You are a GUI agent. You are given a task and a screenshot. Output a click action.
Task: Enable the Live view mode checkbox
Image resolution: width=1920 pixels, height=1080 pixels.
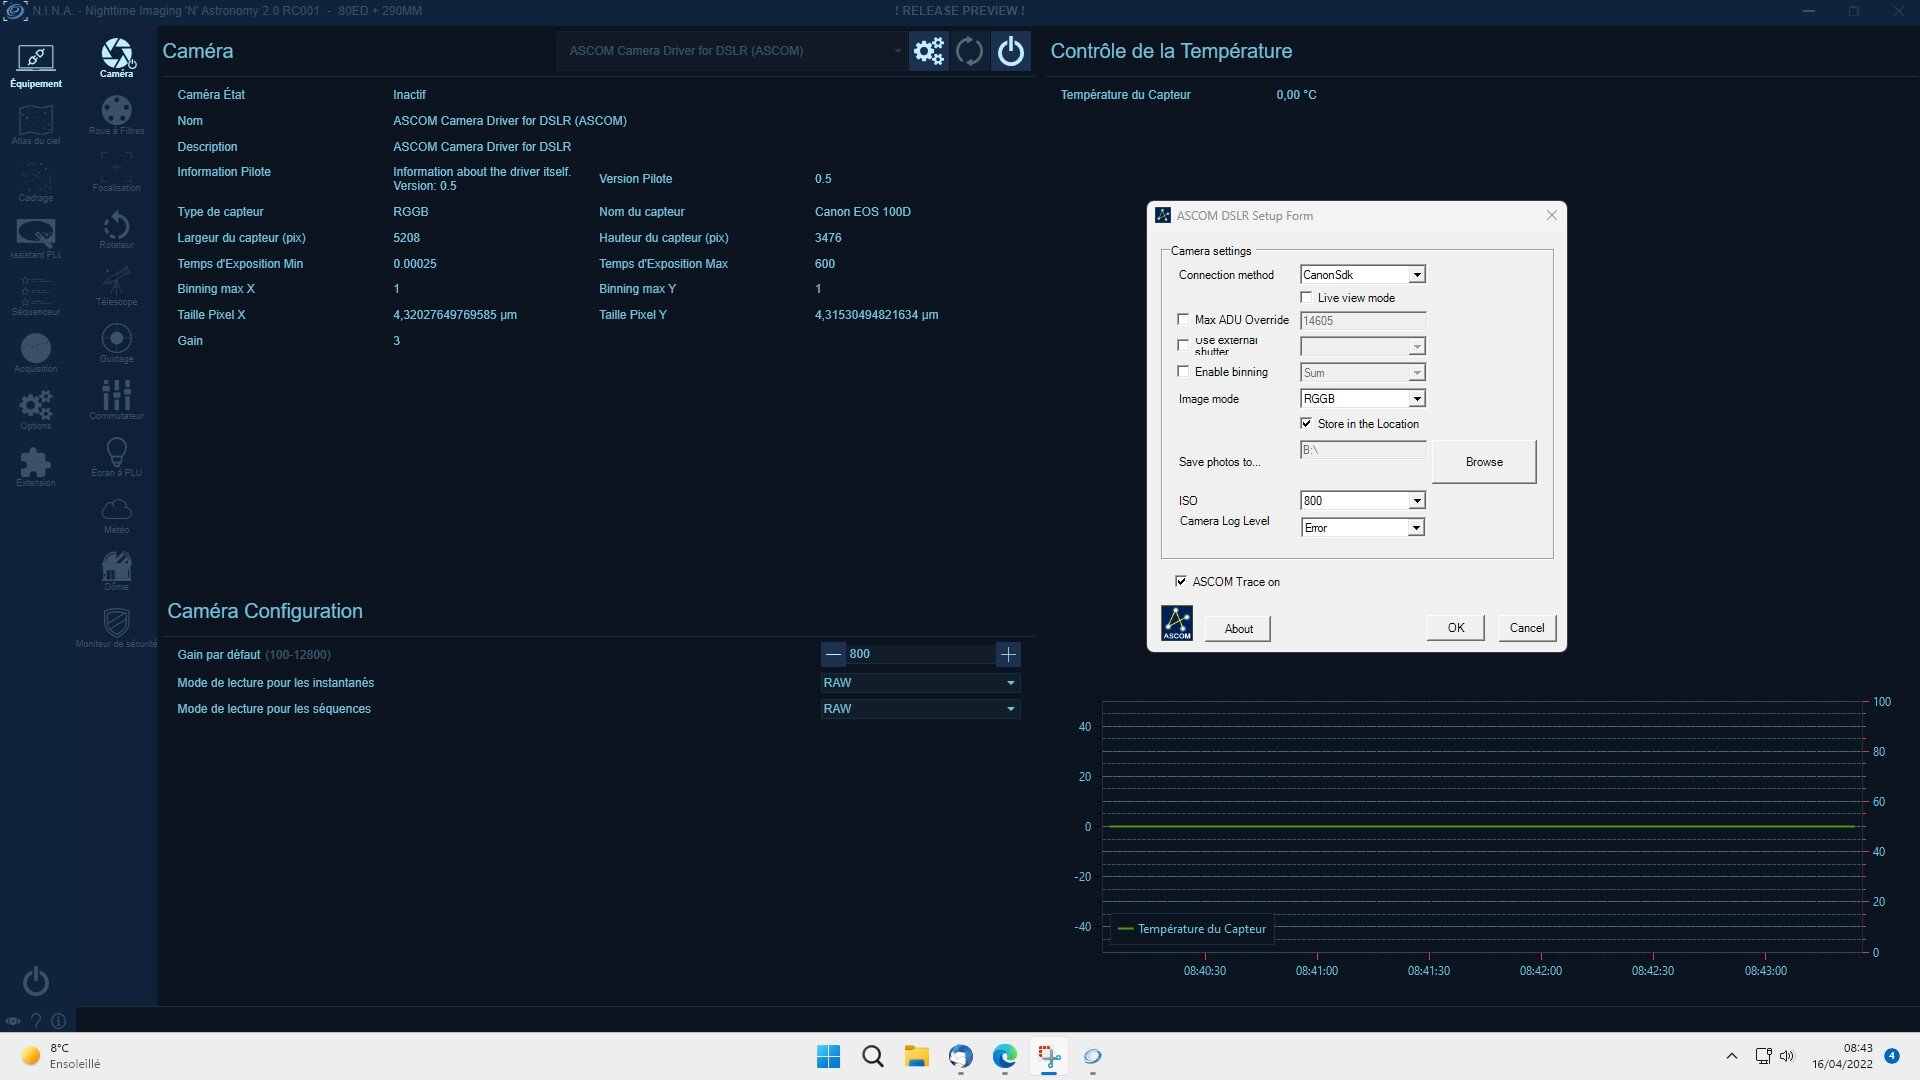[x=1306, y=298]
